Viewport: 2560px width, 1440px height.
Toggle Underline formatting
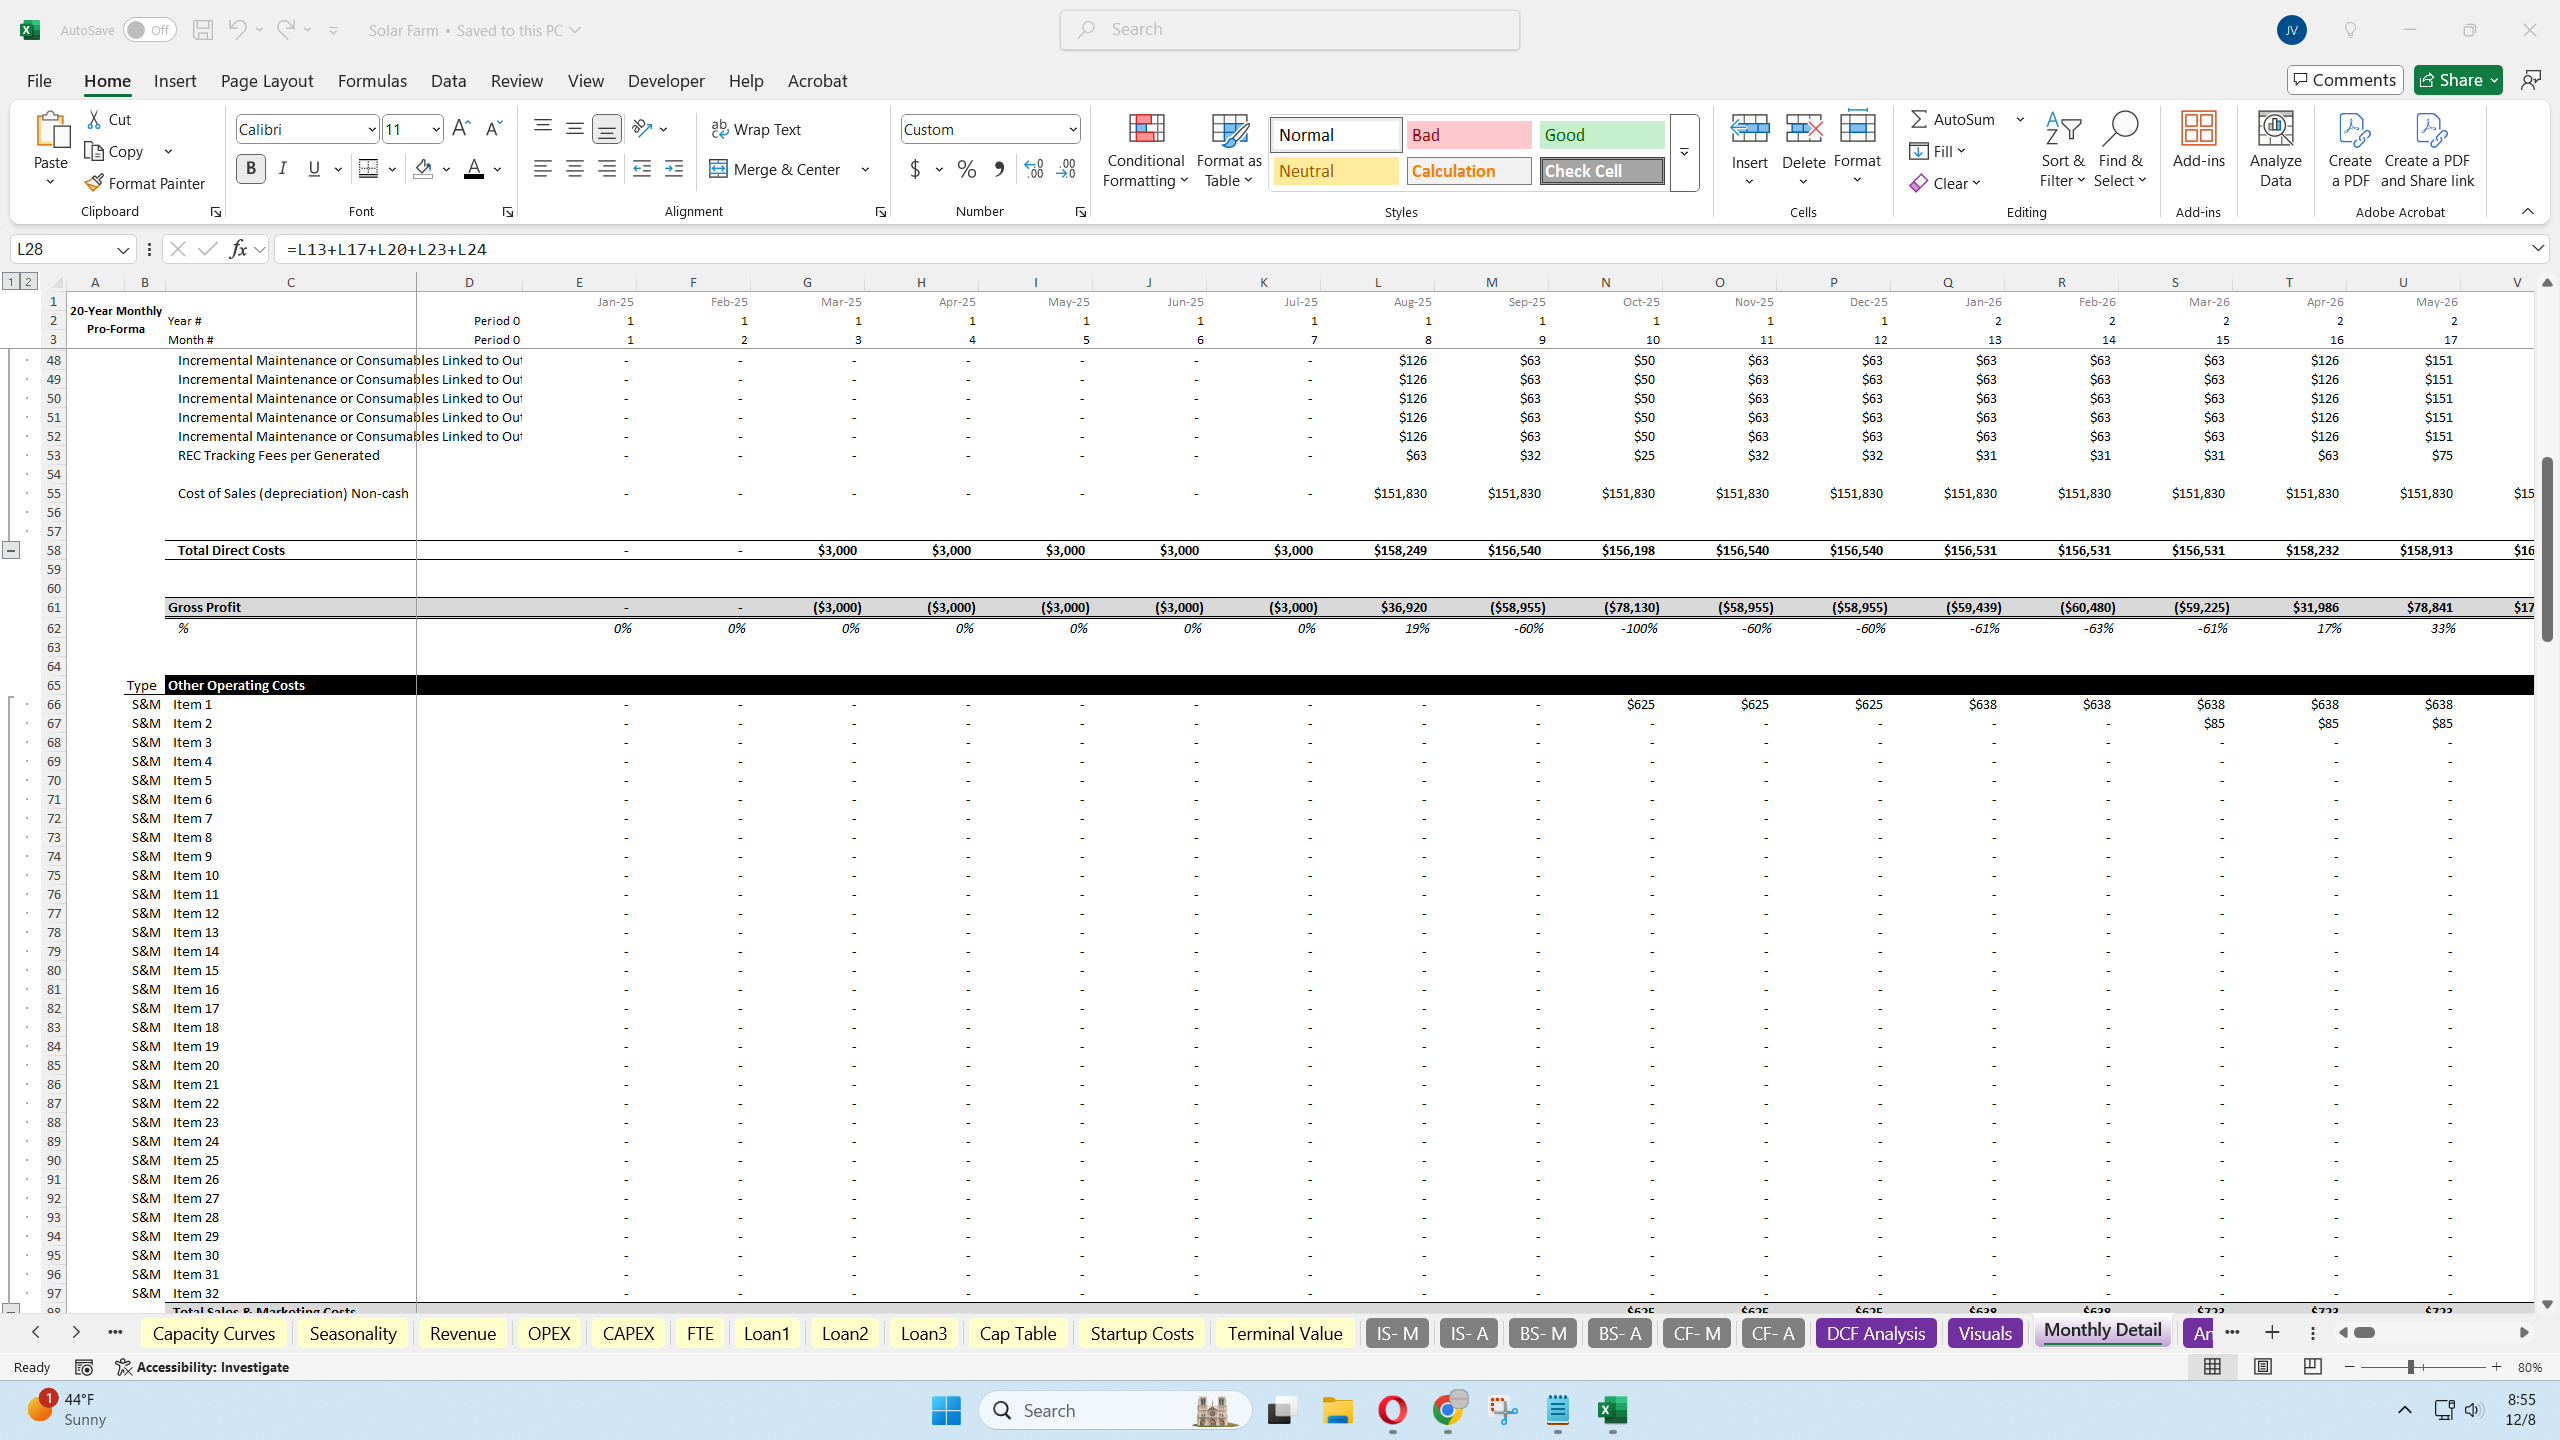(314, 169)
